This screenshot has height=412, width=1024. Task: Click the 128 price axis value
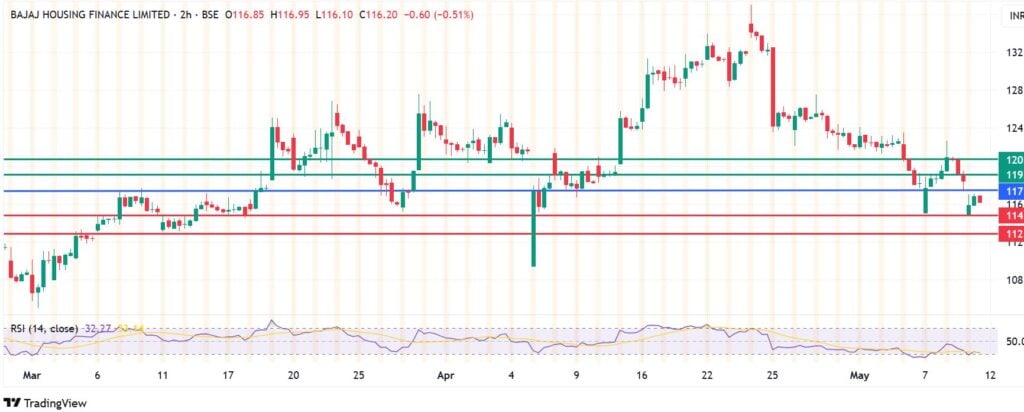[1015, 90]
